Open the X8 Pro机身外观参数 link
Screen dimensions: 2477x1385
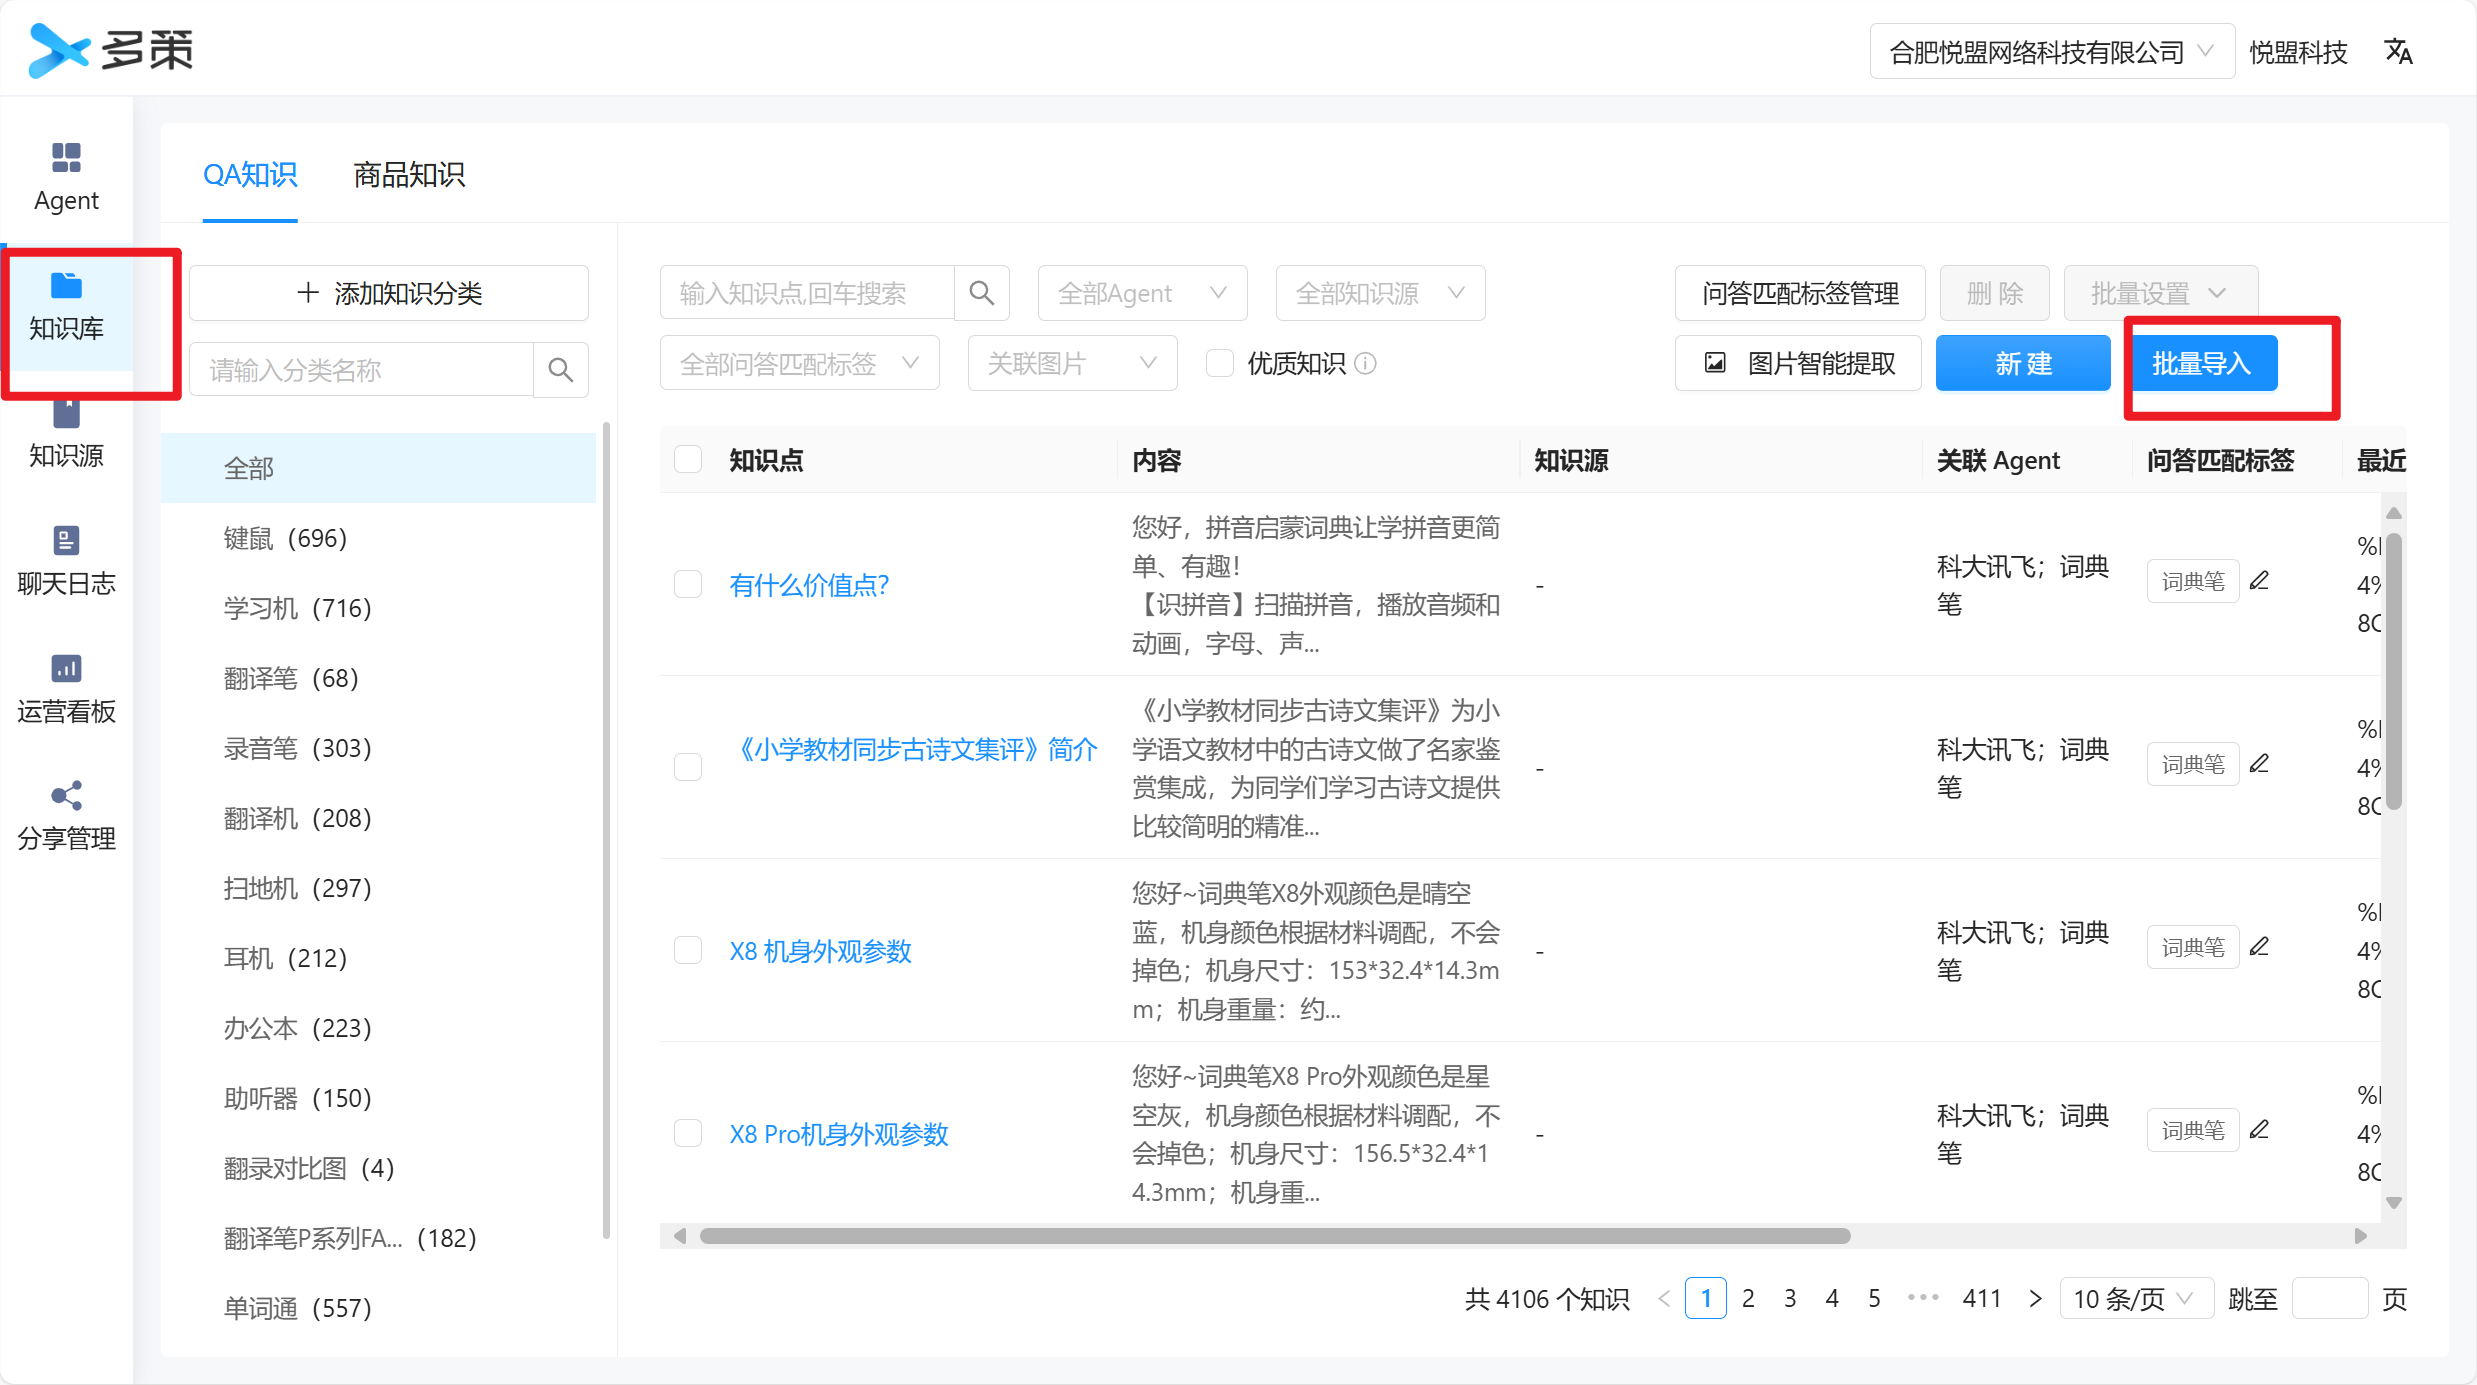coord(838,1134)
